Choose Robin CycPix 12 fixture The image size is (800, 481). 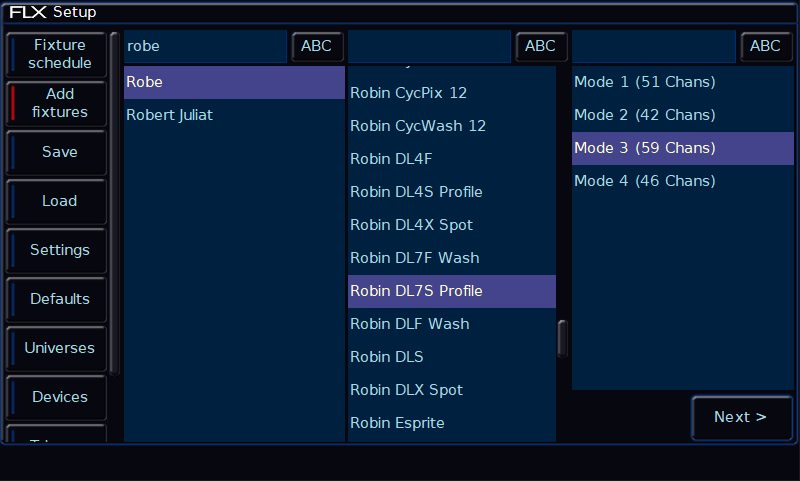click(452, 93)
